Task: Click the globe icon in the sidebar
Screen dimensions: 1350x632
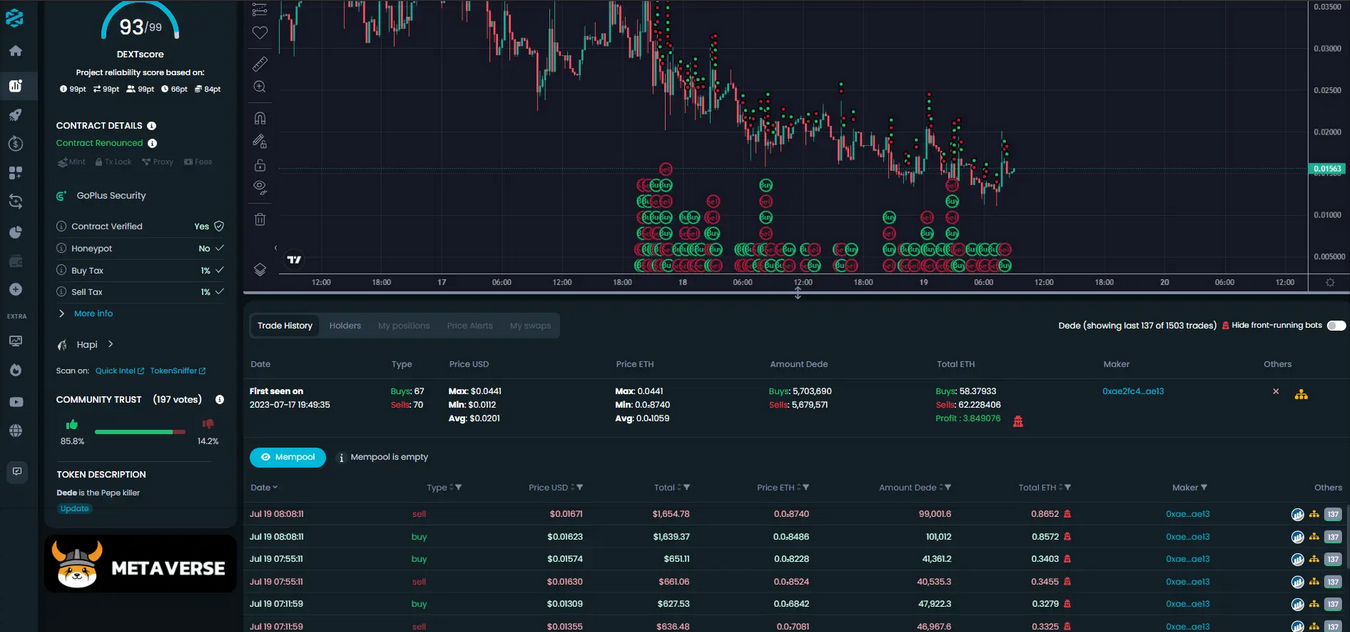Action: tap(15, 431)
